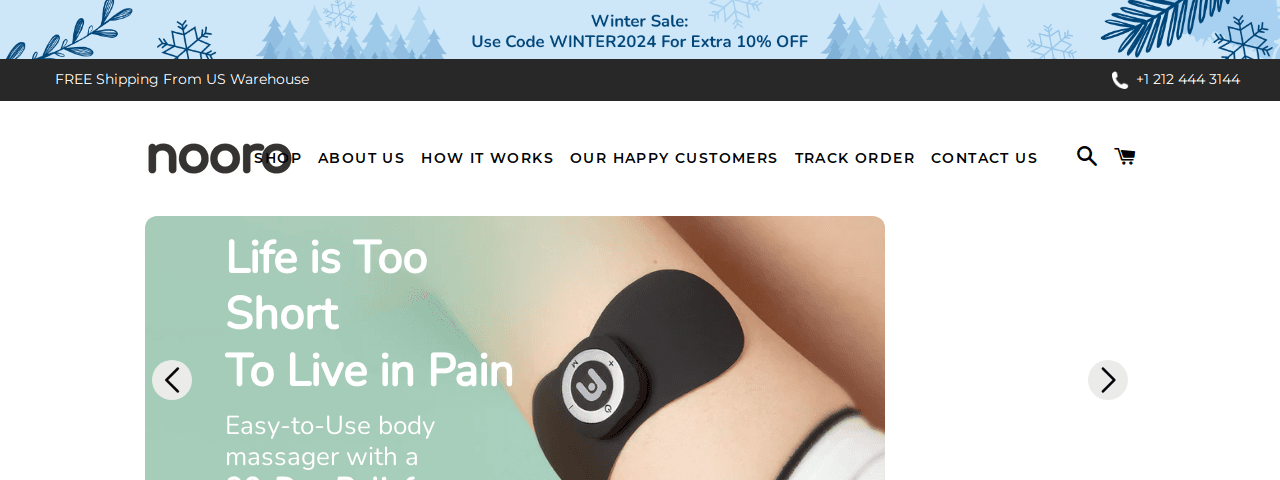
Task: Go to CONTACT US page
Action: pos(984,158)
